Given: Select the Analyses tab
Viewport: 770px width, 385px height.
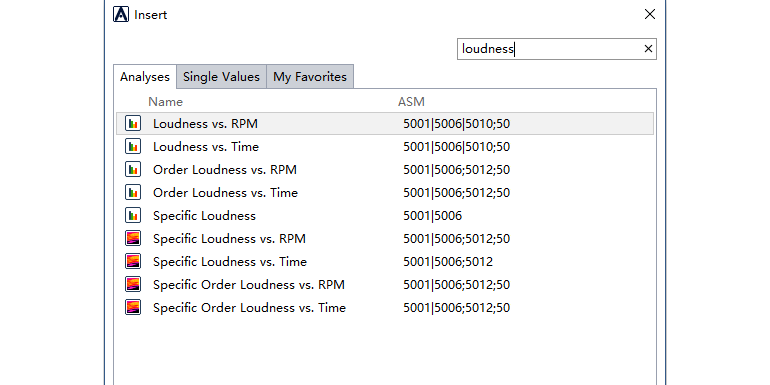Looking at the screenshot, I should pyautogui.click(x=145, y=77).
